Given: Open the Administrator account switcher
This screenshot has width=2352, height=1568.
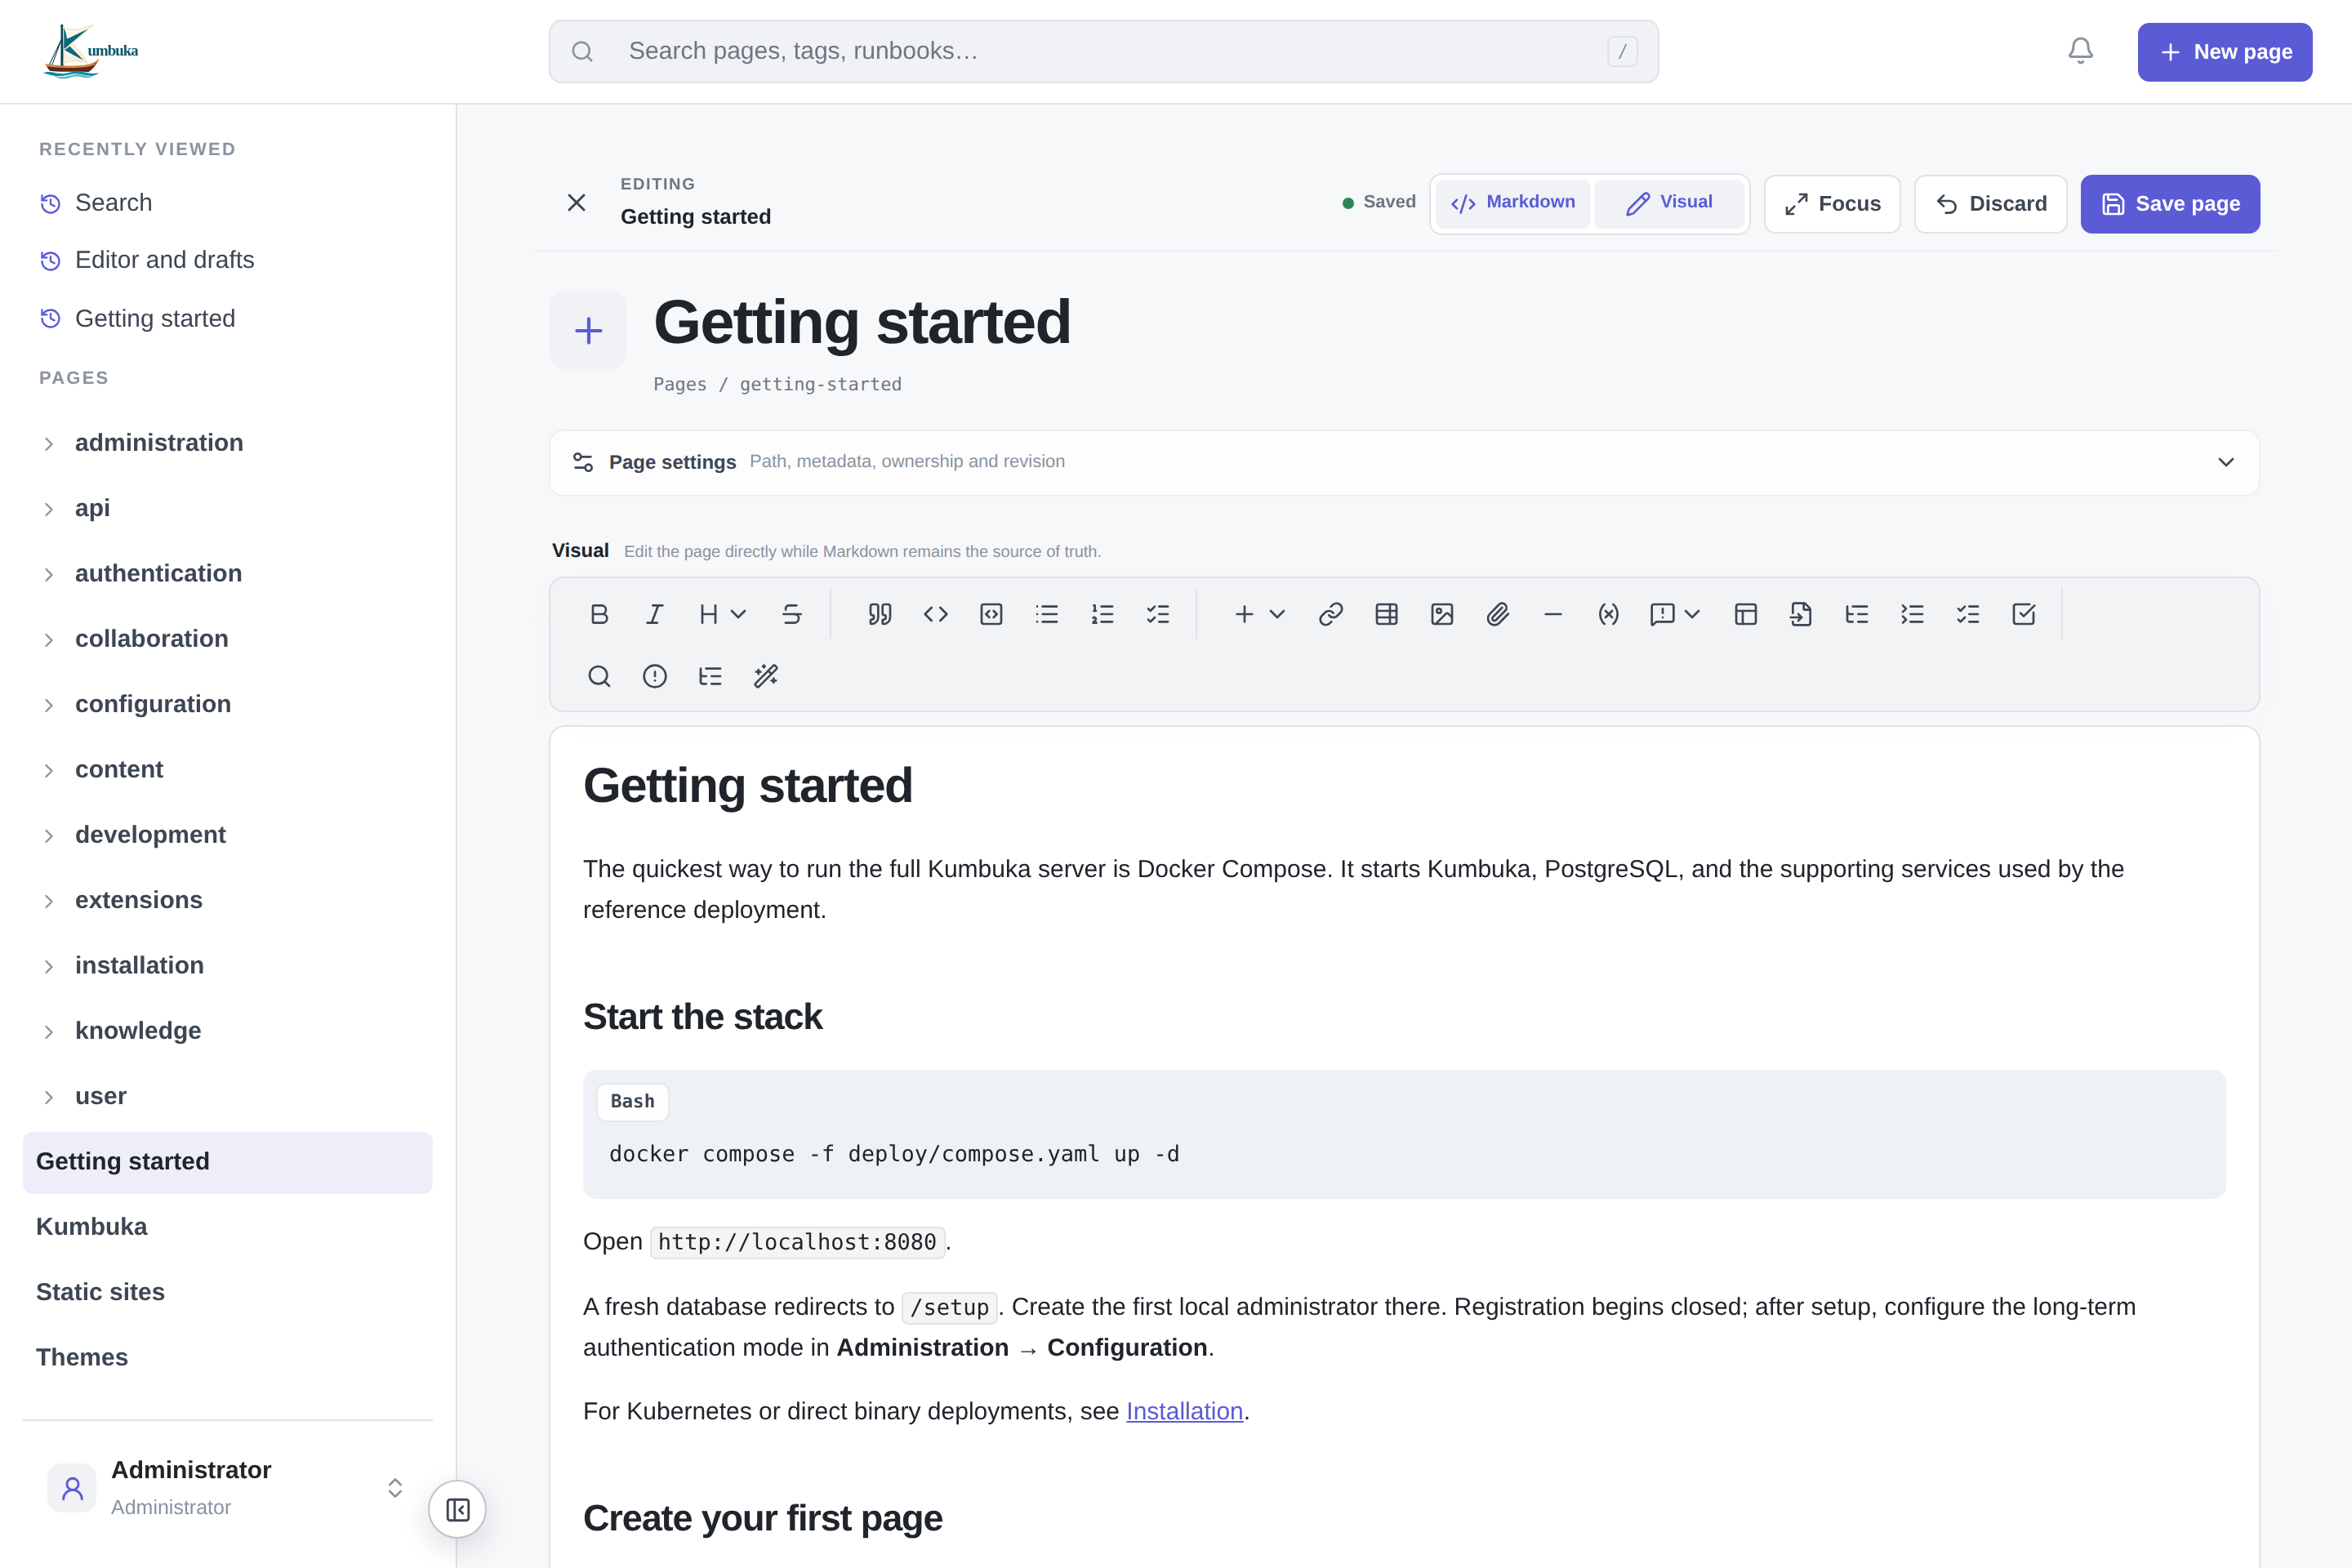Looking at the screenshot, I should [227, 1487].
